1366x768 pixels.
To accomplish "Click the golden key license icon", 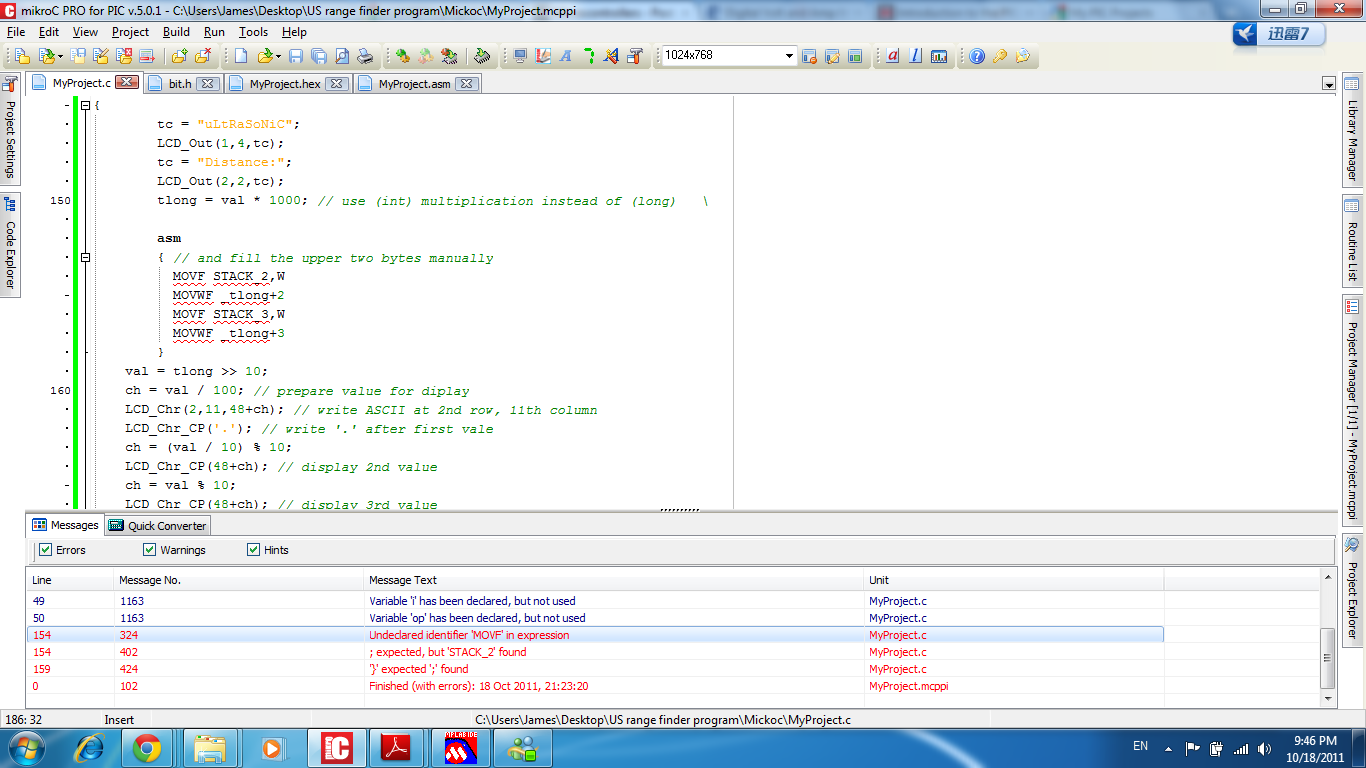I will 999,56.
